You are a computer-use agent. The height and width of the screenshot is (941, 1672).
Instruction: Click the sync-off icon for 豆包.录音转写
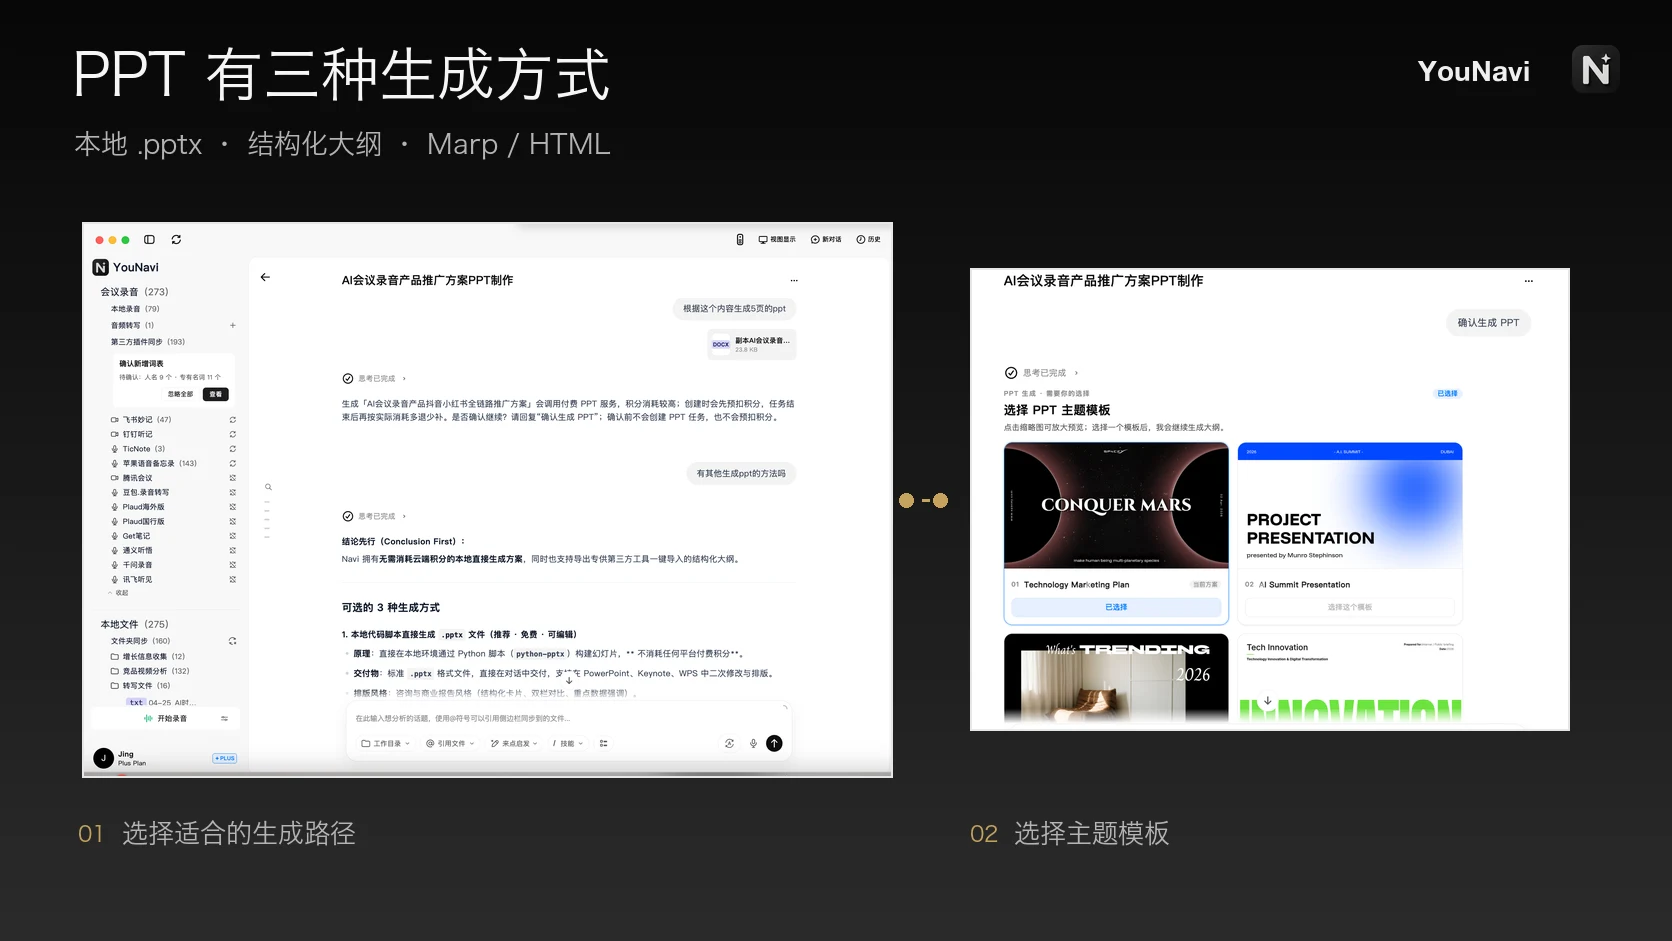tap(233, 492)
